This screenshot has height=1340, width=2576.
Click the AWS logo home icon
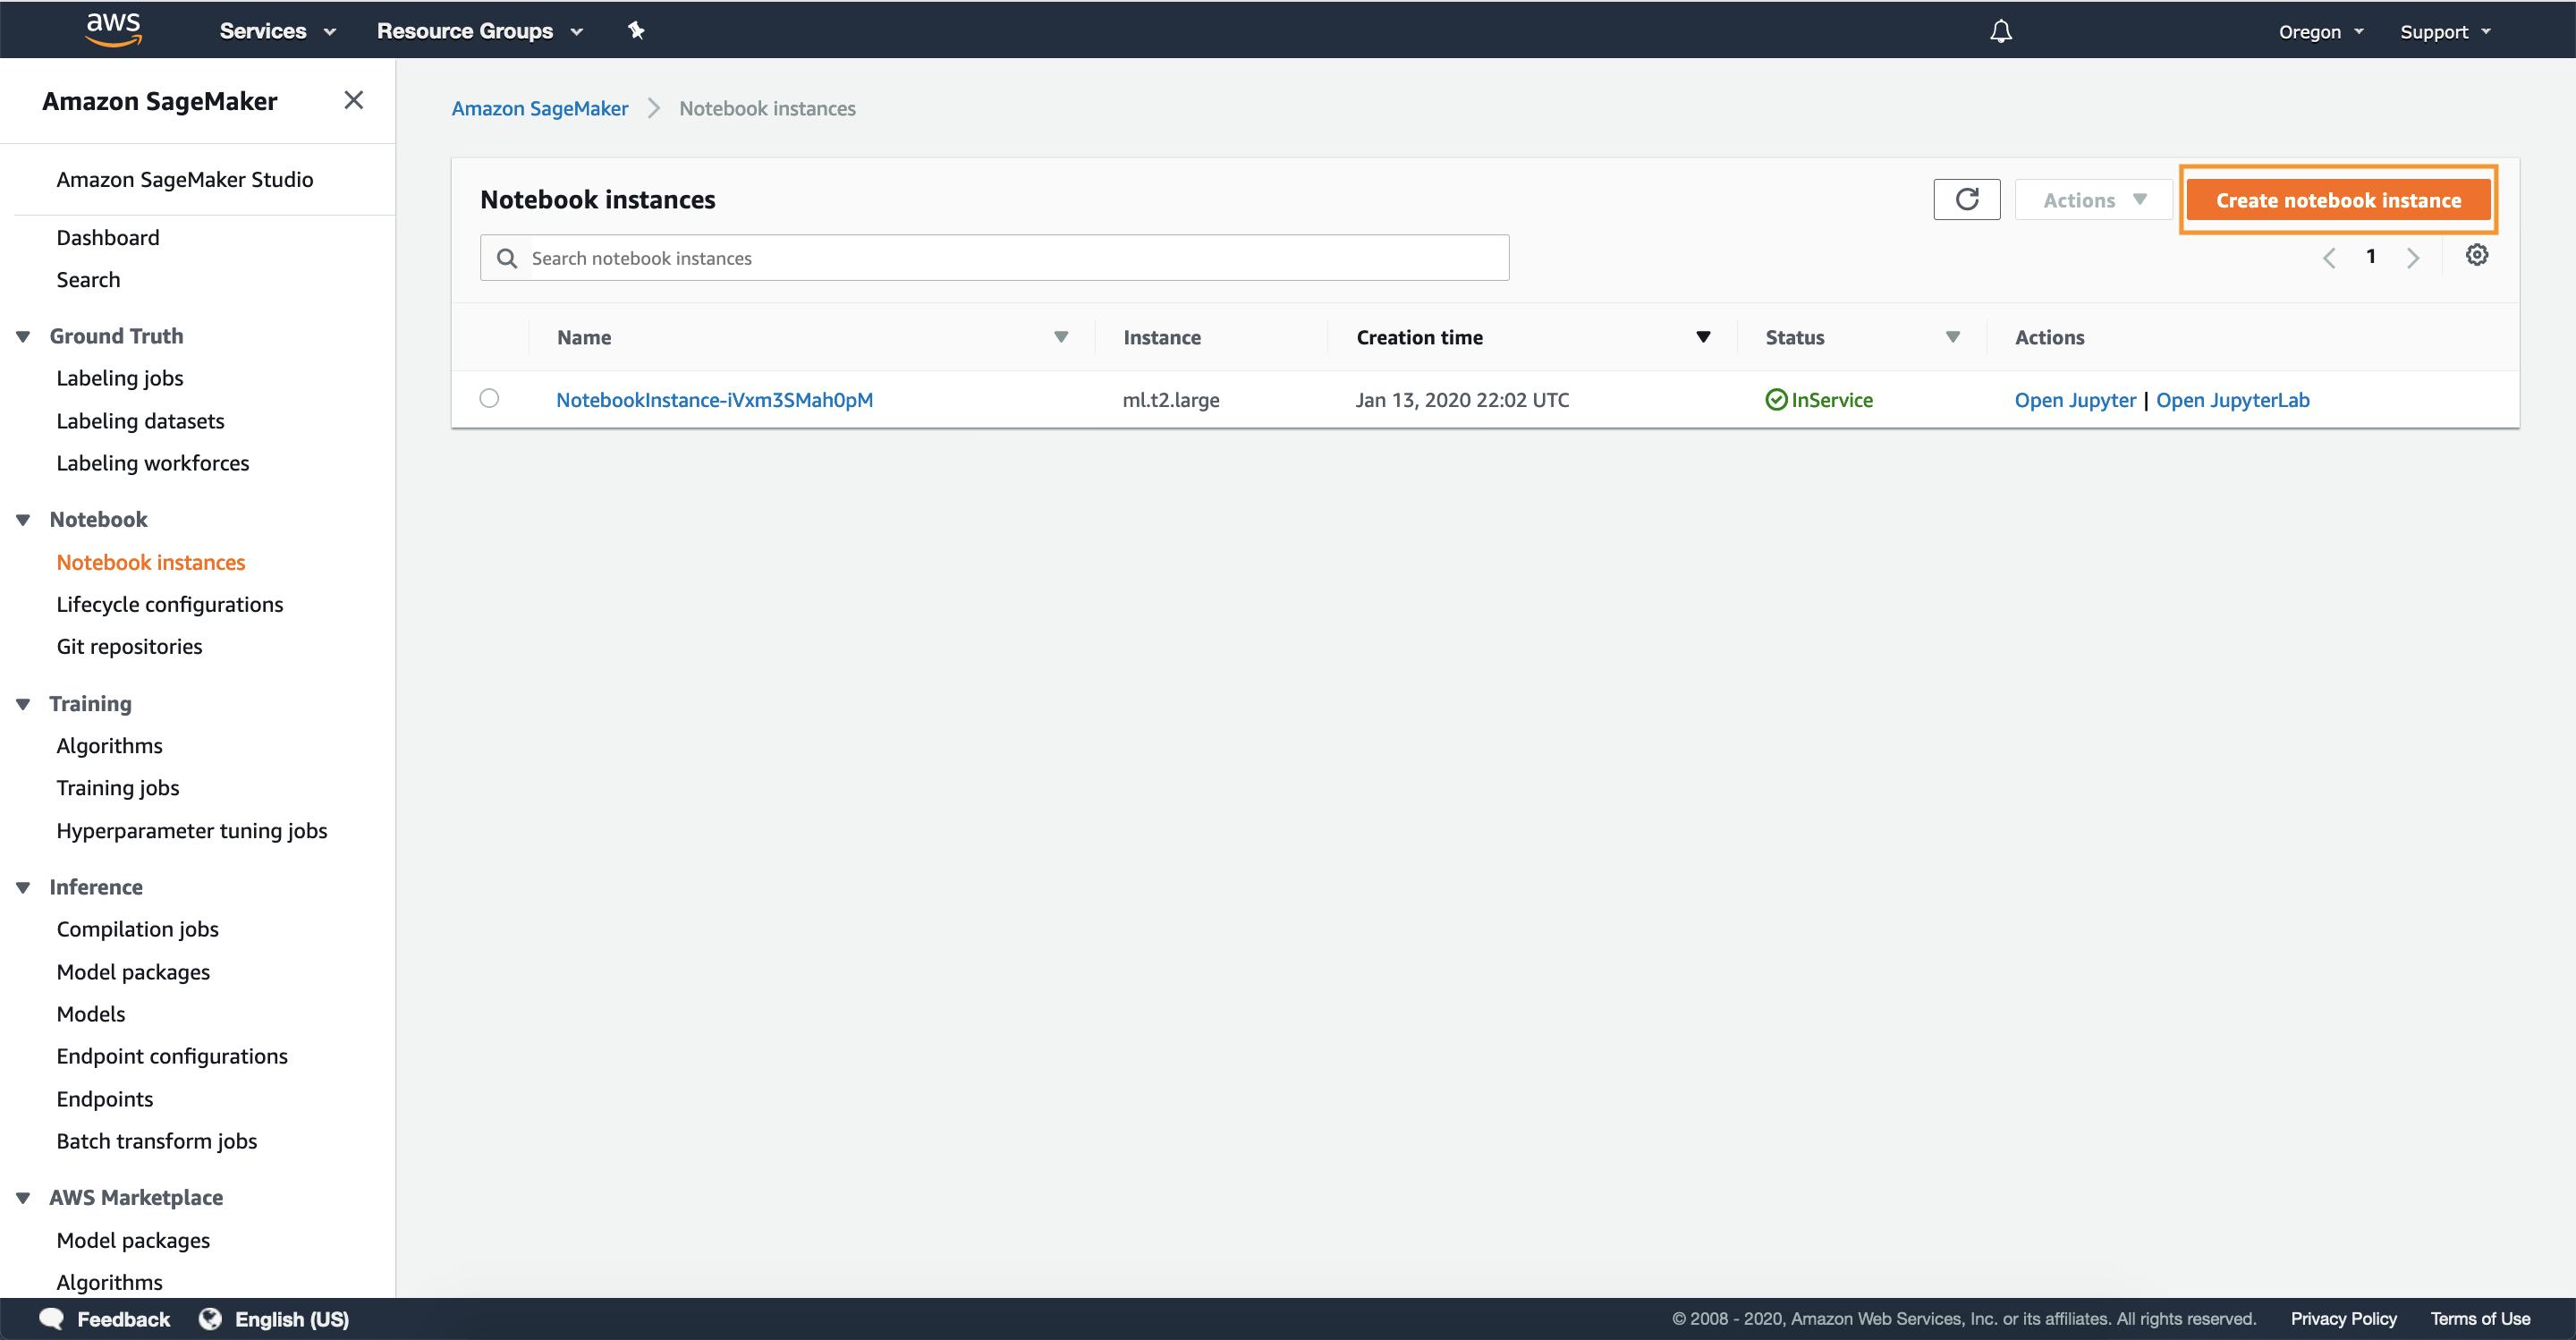pyautogui.click(x=113, y=30)
